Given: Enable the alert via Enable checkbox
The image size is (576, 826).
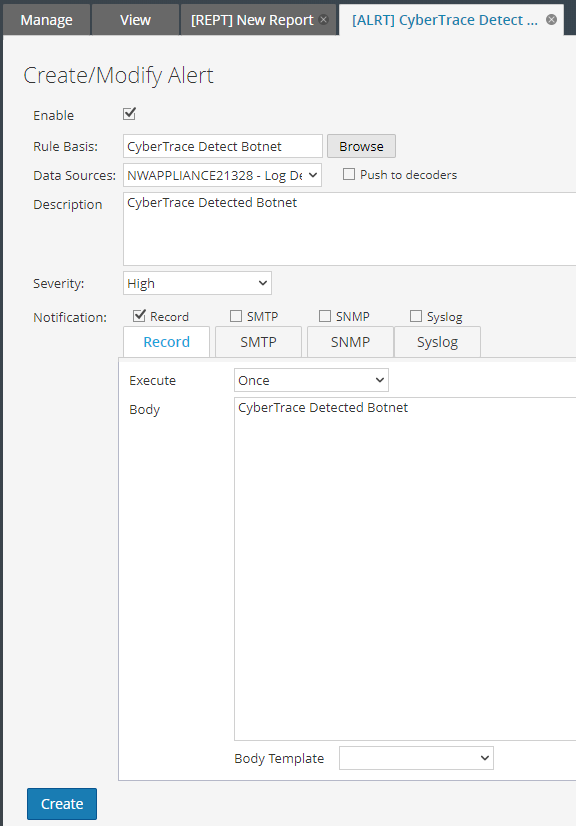Looking at the screenshot, I should click(128, 113).
